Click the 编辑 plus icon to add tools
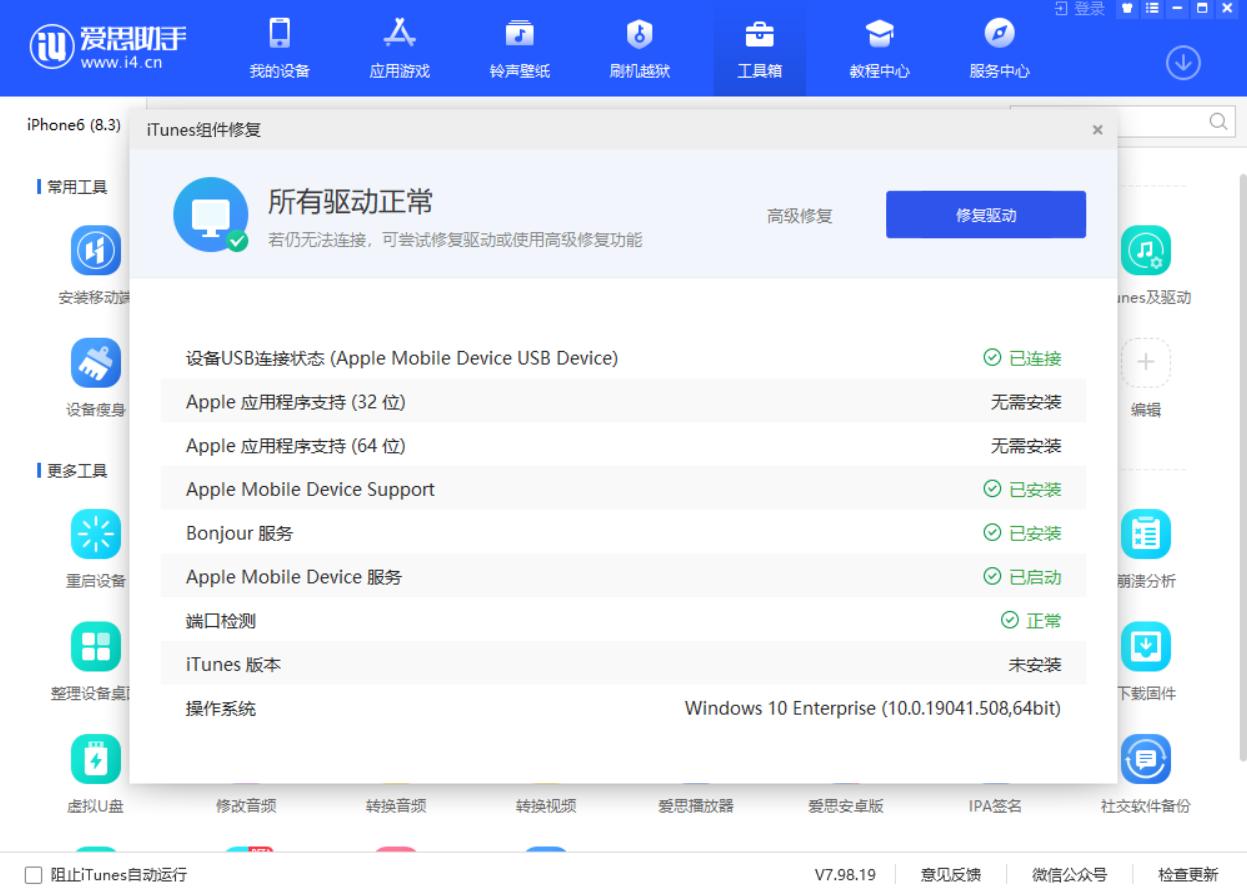 (x=1145, y=365)
